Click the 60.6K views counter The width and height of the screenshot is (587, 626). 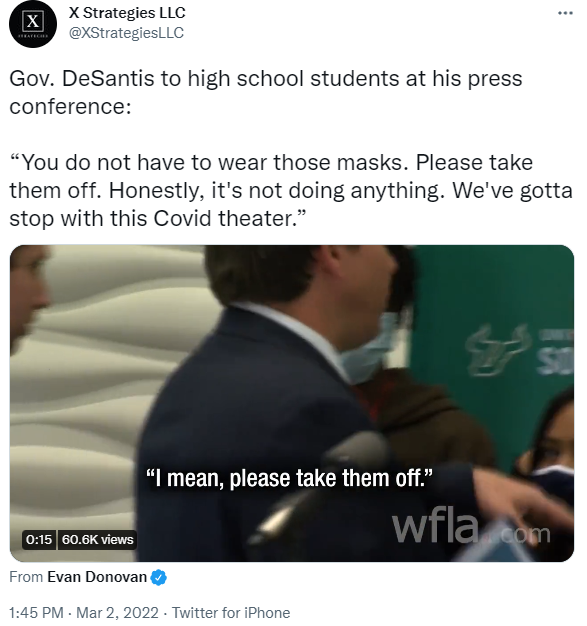click(x=97, y=540)
